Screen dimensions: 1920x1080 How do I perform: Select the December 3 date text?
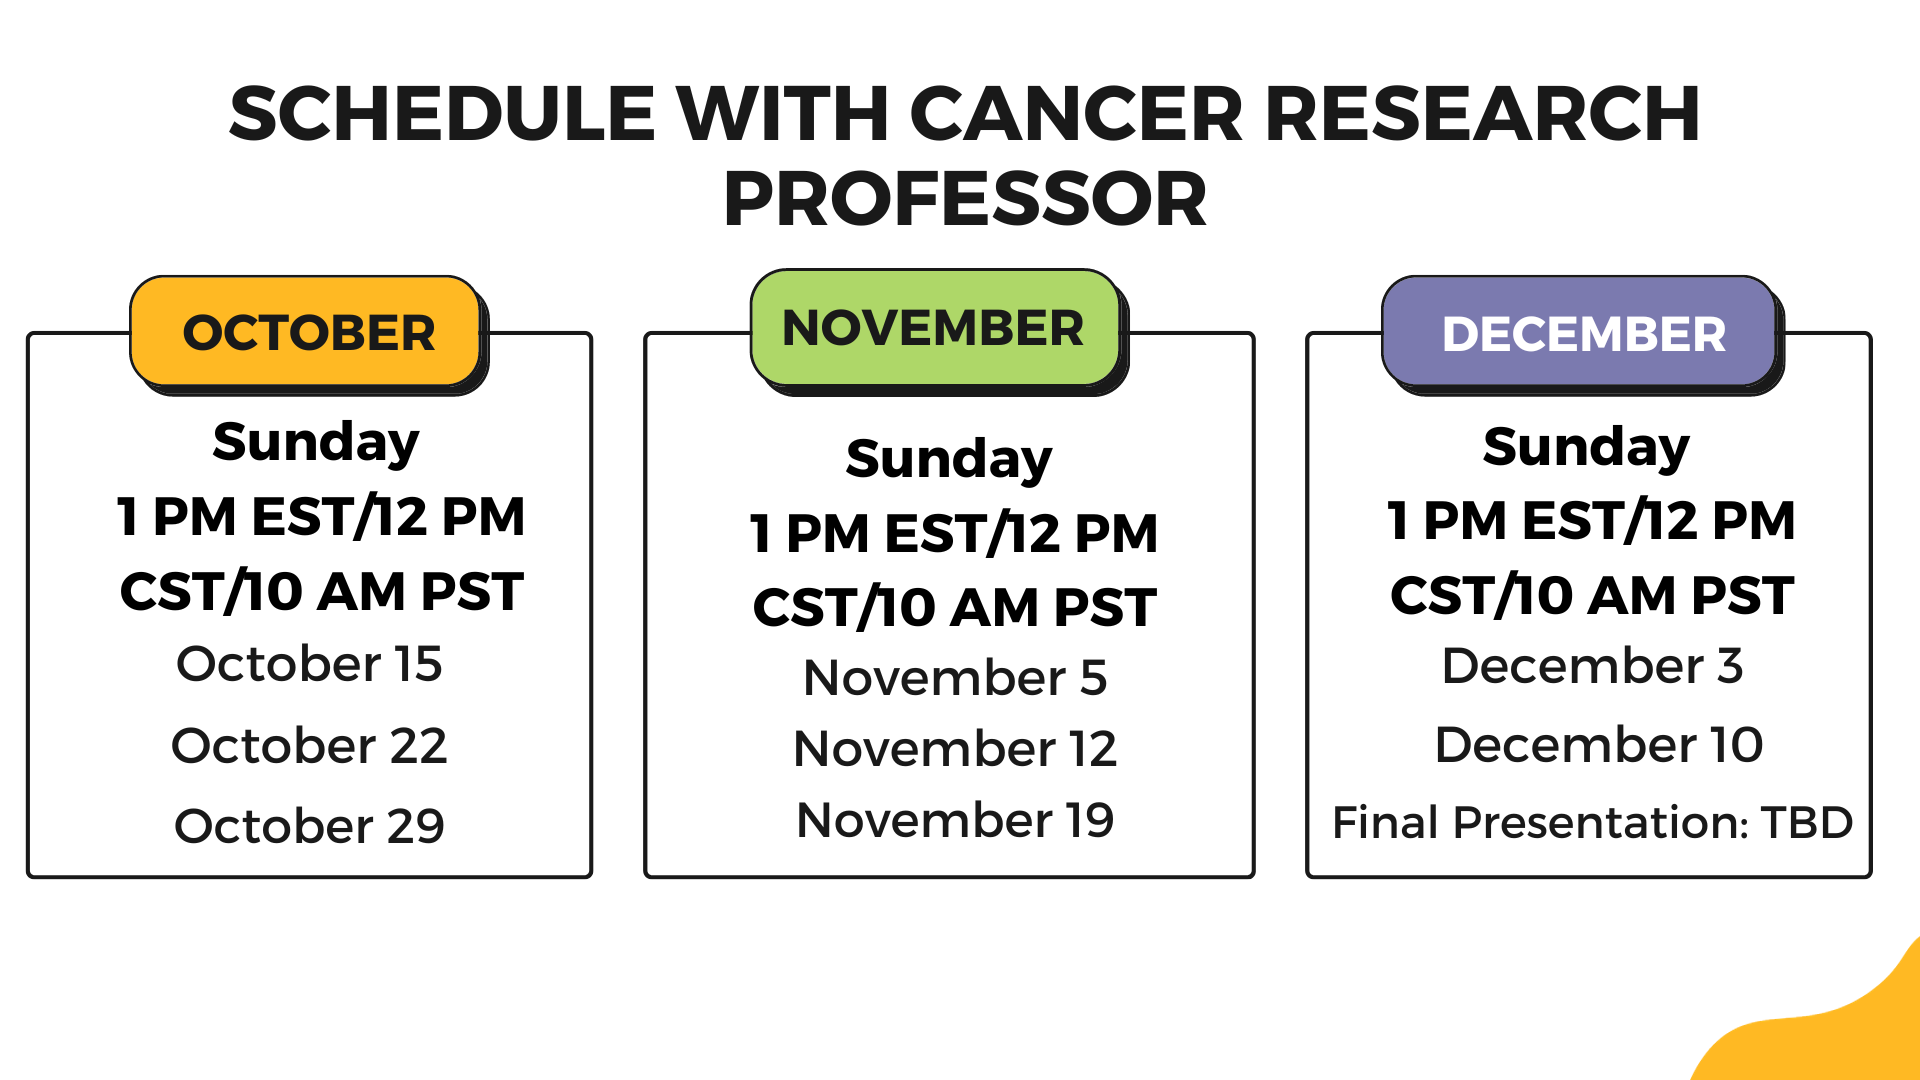pyautogui.click(x=1592, y=666)
